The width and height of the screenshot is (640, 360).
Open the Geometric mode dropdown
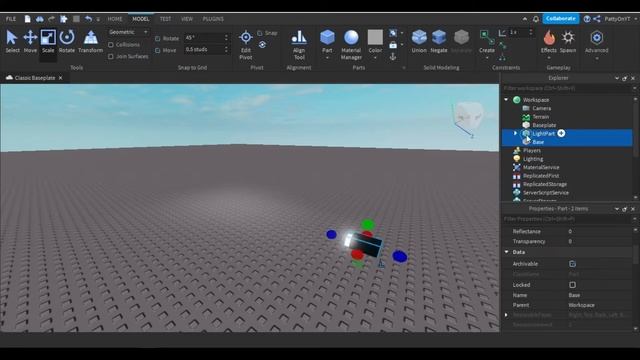(128, 32)
